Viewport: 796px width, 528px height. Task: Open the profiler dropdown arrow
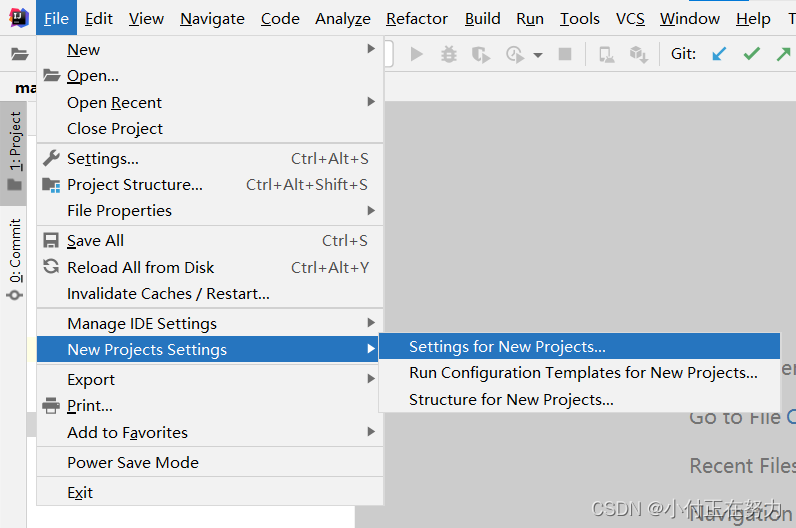coord(538,55)
